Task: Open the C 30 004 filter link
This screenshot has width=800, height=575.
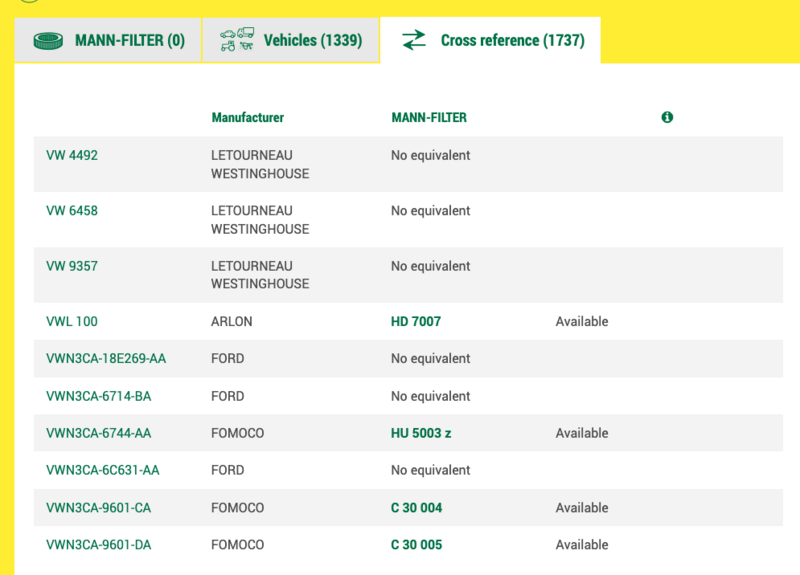Action: (416, 508)
